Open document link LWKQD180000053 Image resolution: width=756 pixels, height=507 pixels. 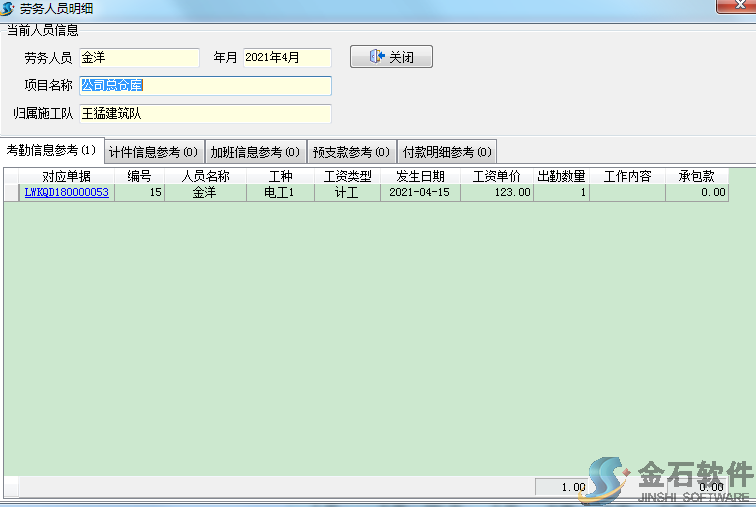[66, 193]
